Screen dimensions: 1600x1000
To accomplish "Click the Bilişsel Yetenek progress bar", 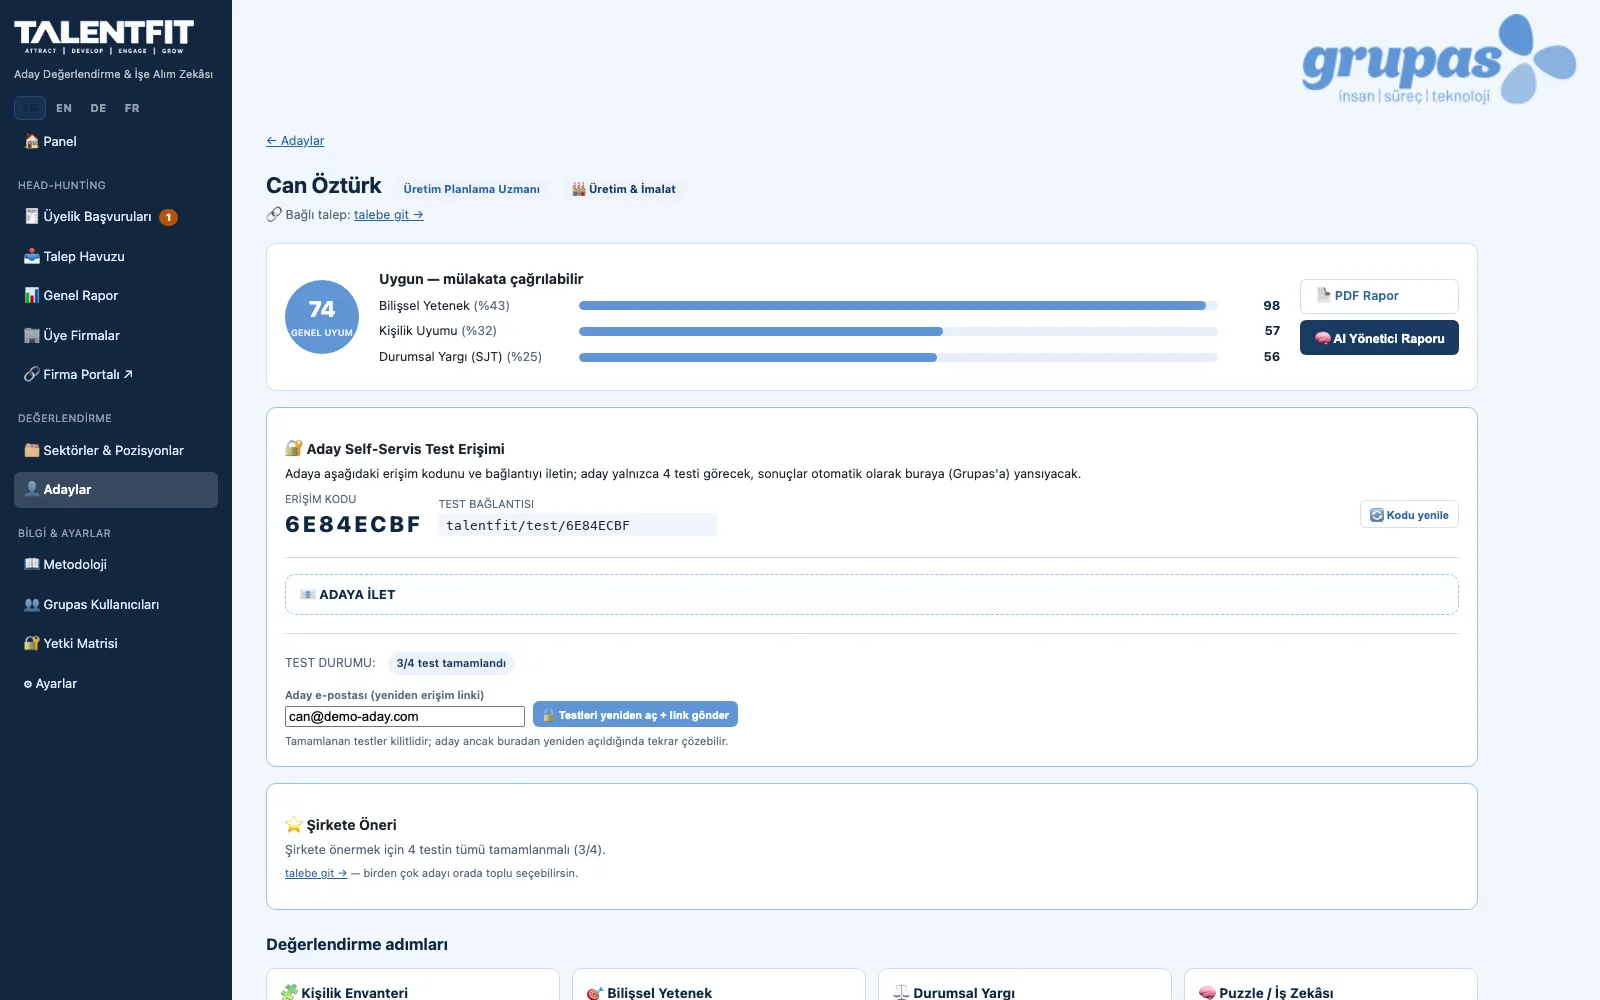I will (x=898, y=306).
